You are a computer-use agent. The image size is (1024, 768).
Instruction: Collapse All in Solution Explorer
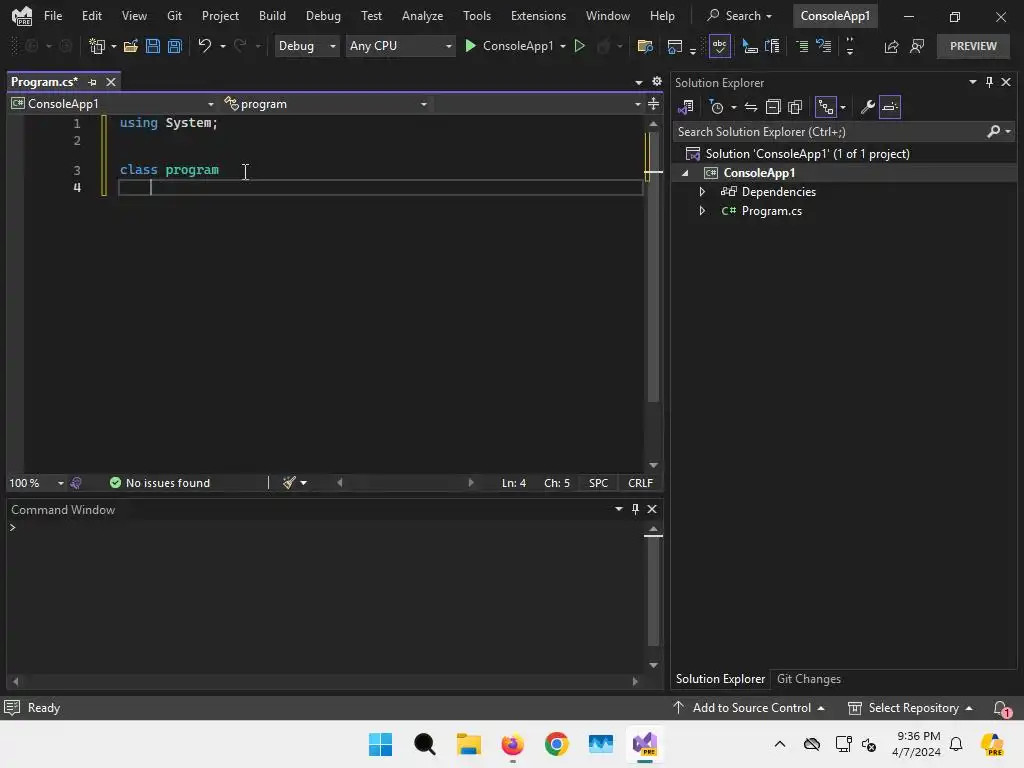[x=773, y=106]
